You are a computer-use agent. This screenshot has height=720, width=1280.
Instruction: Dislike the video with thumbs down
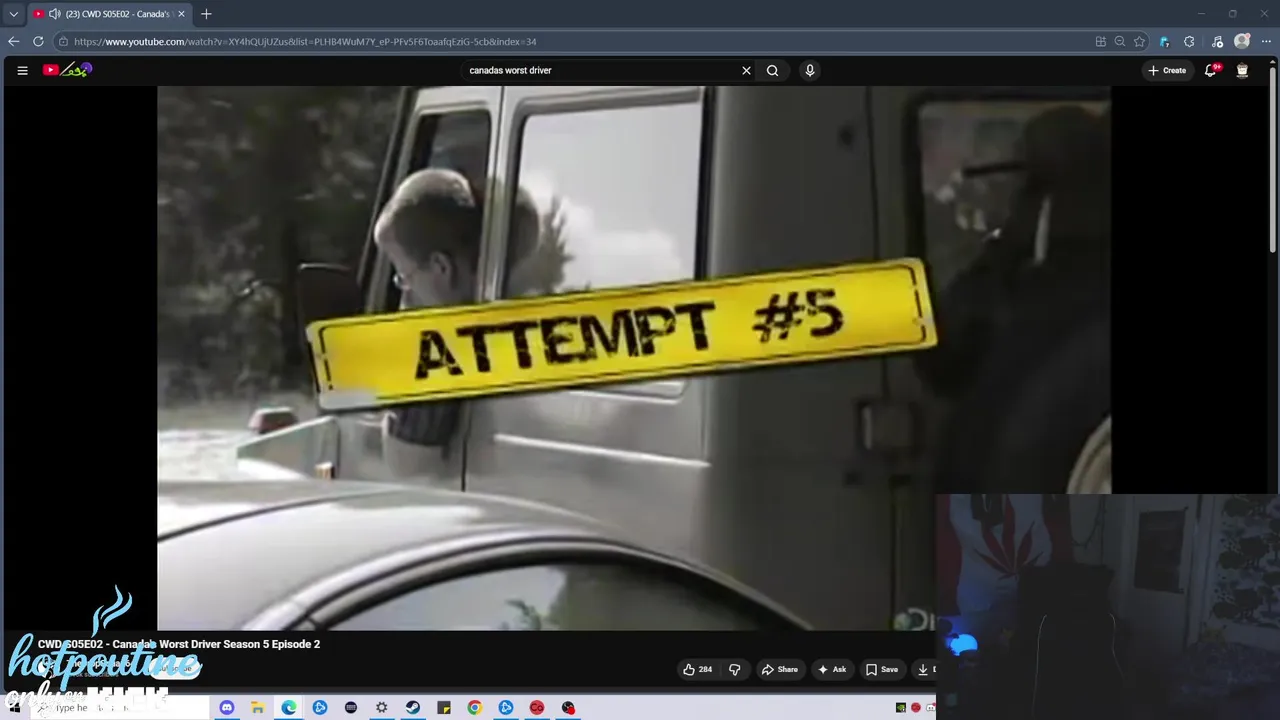tap(734, 669)
